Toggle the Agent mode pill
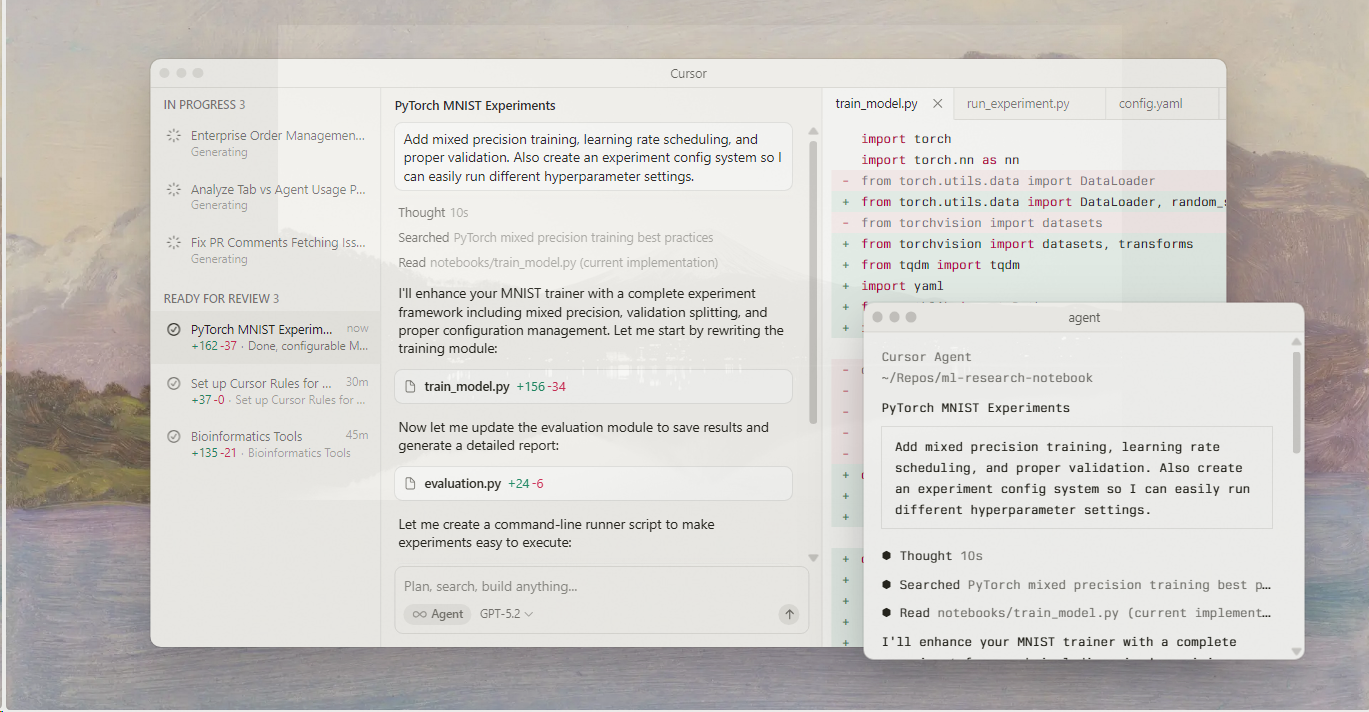 (x=438, y=614)
